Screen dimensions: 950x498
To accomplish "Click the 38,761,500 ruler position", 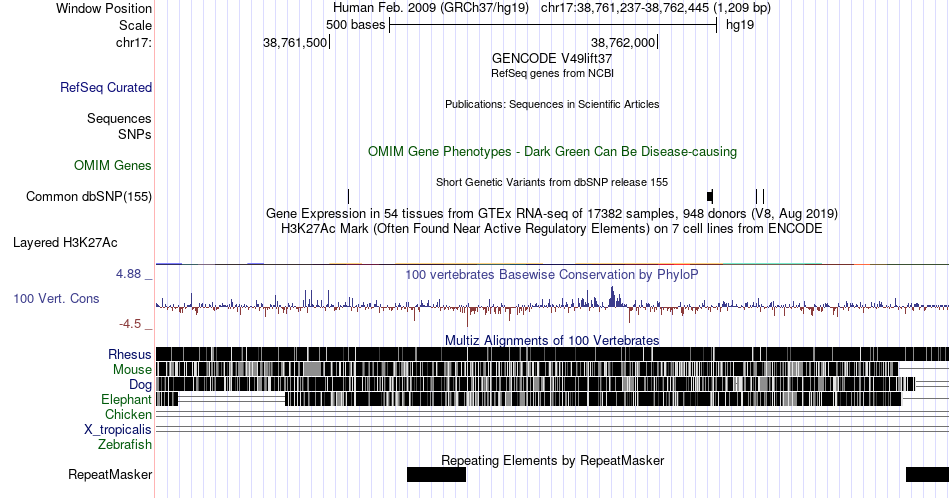I will (294, 42).
